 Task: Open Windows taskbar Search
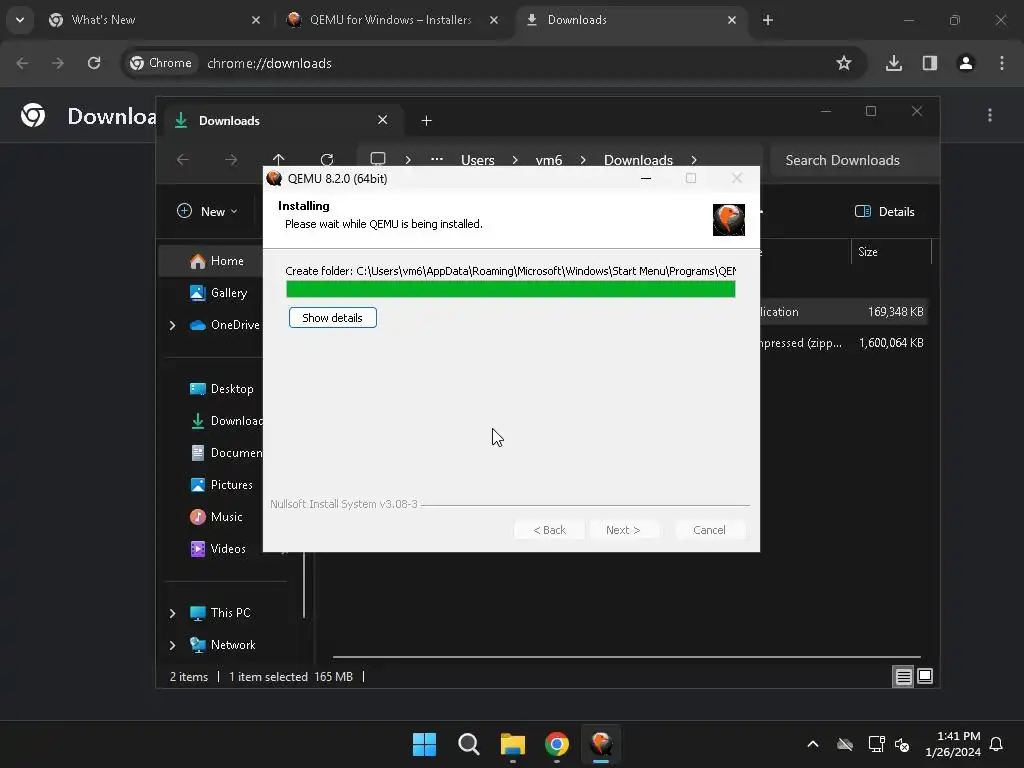[469, 744]
